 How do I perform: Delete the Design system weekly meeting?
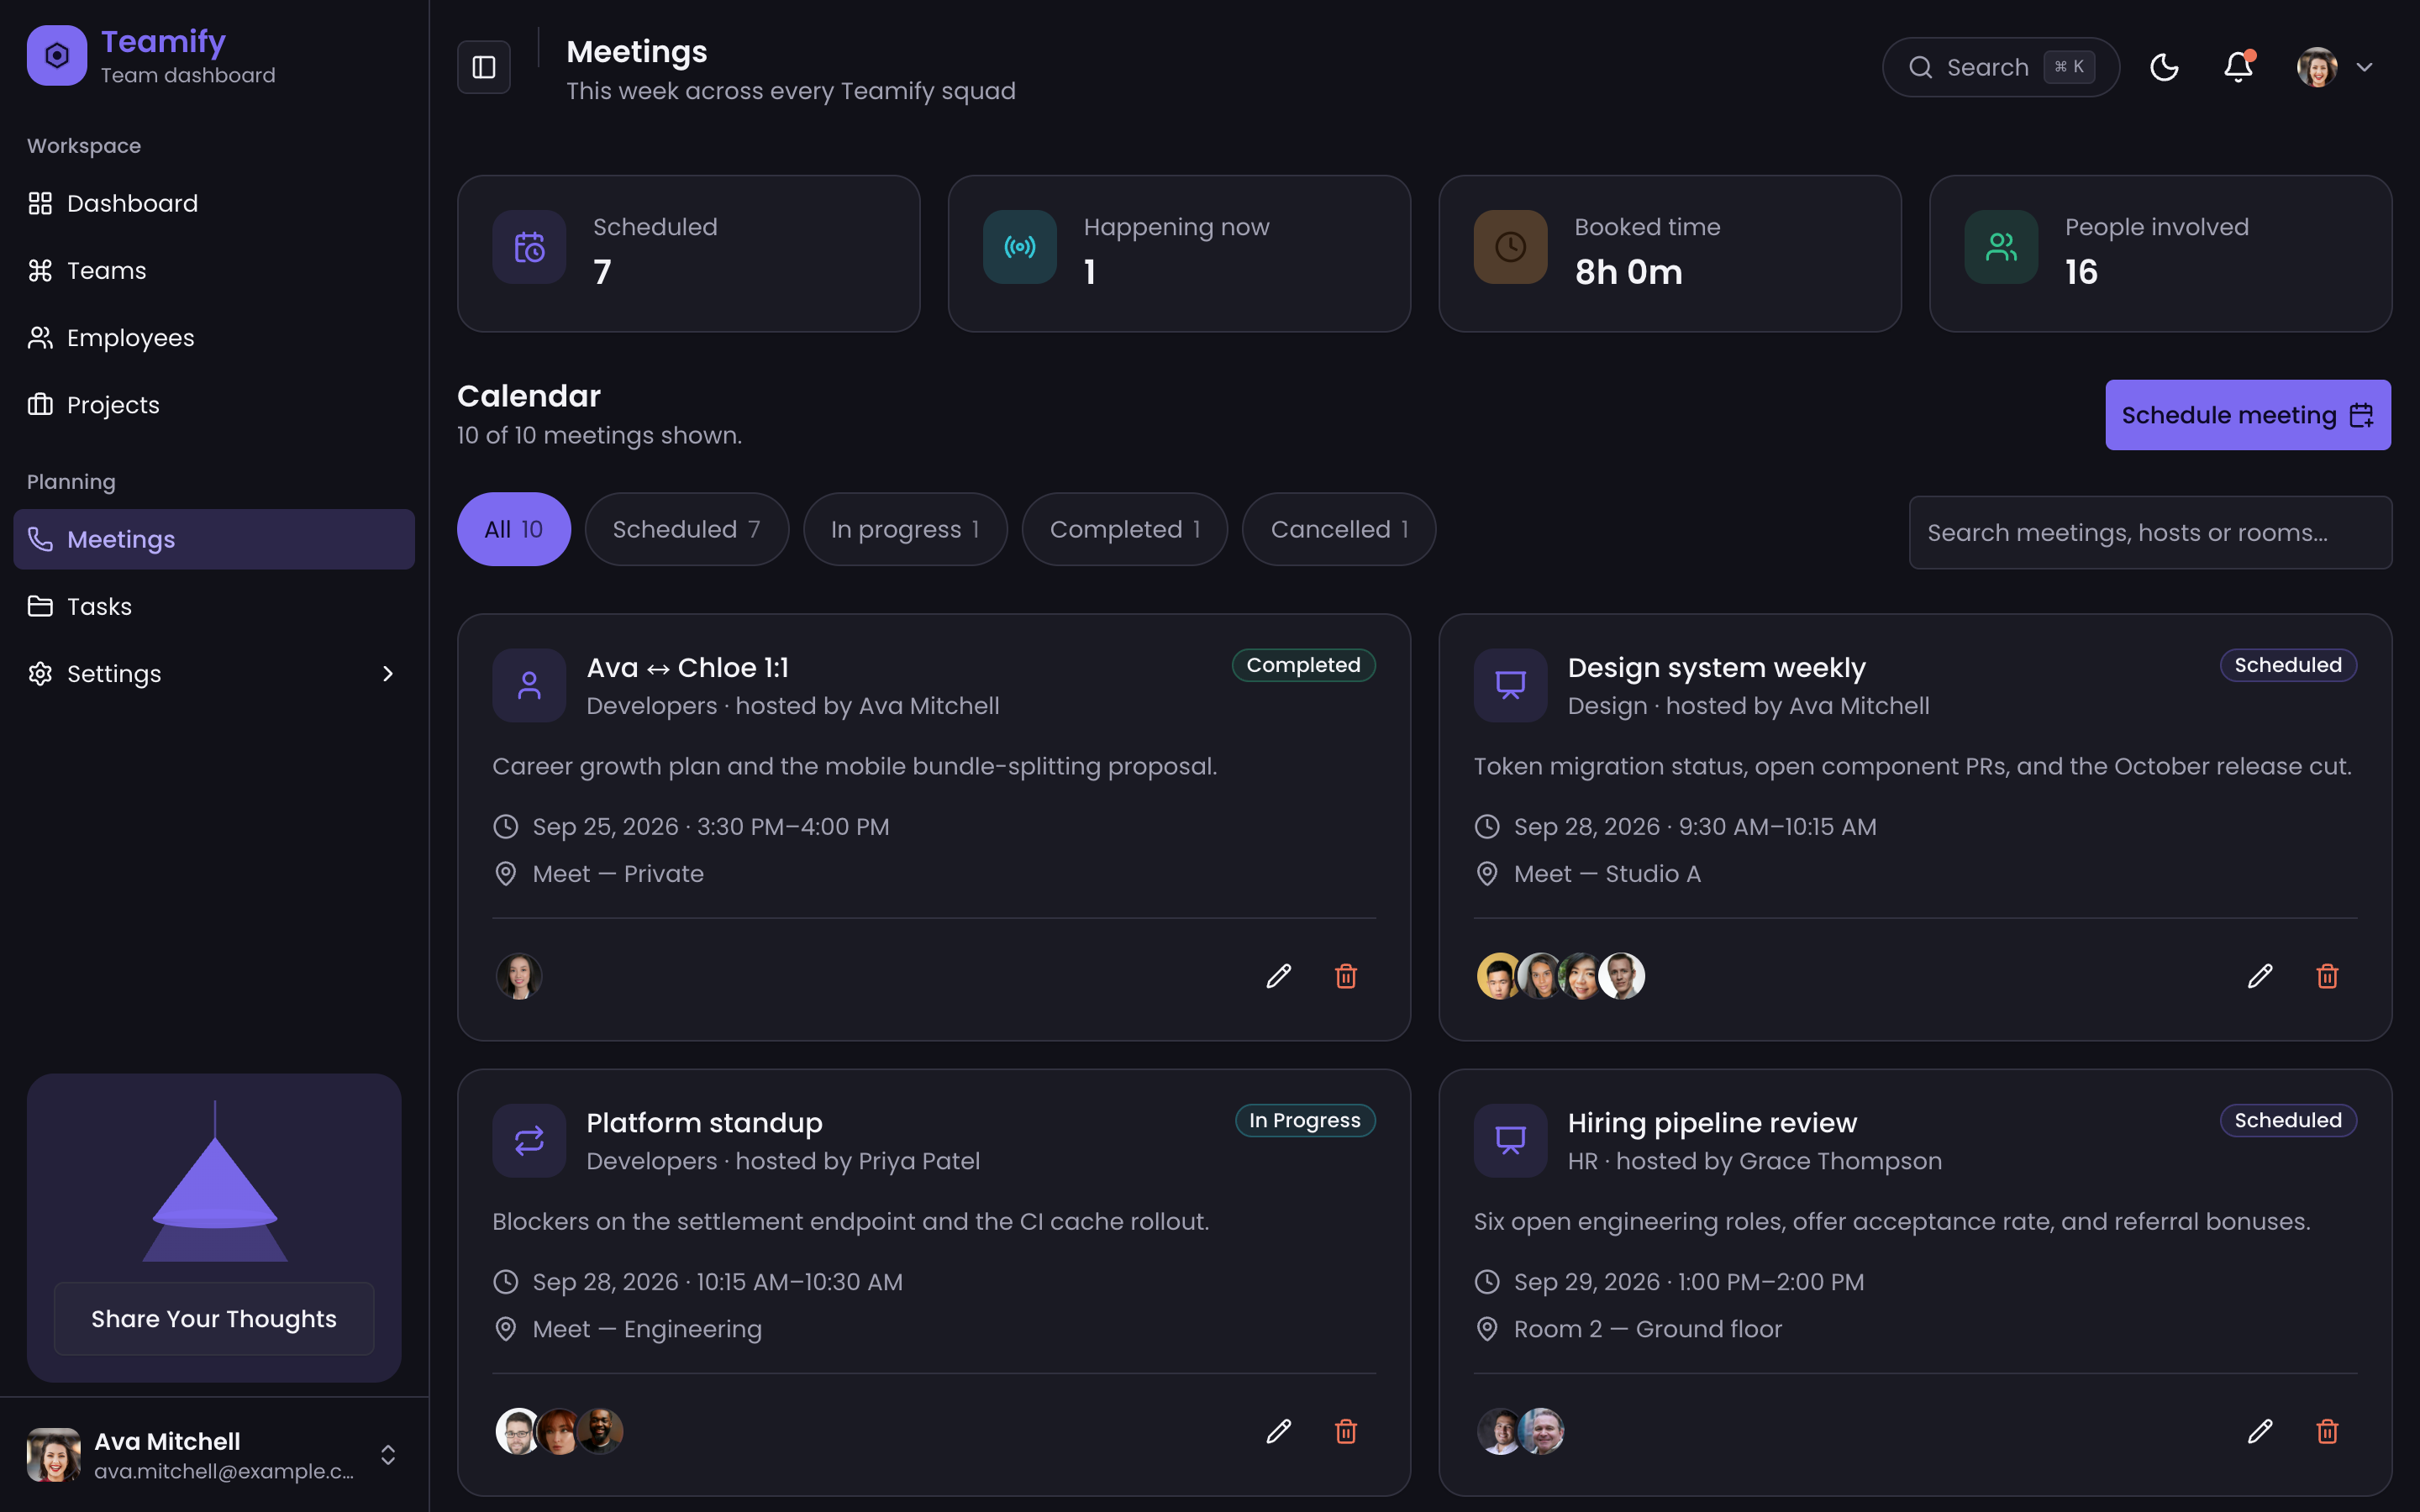point(2327,976)
